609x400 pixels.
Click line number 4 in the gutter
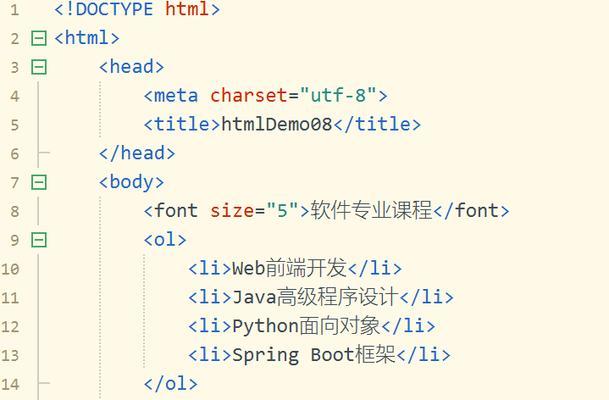(15, 96)
